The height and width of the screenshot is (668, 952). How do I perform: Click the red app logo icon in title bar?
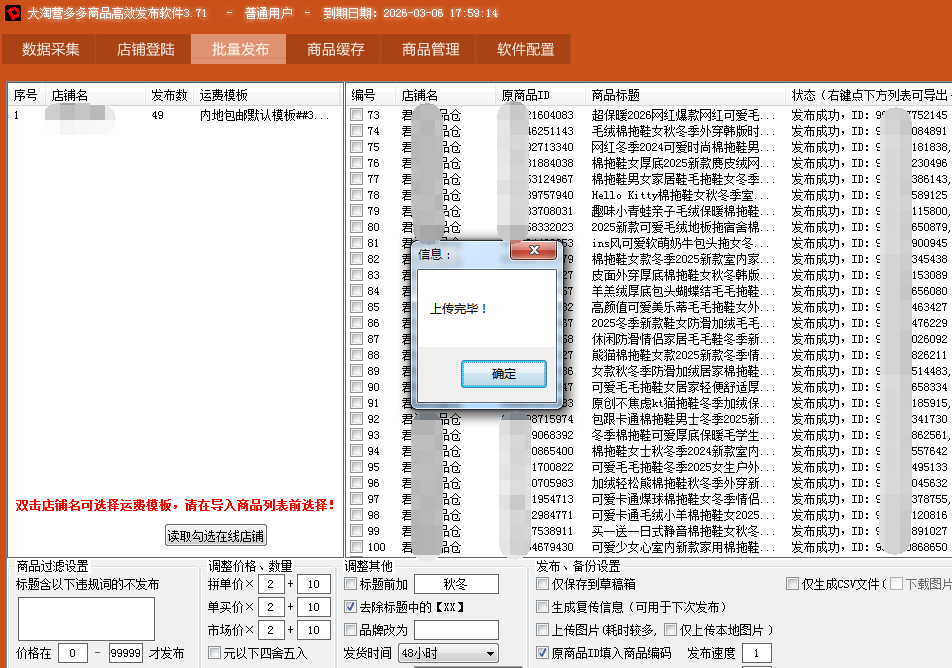tap(13, 13)
